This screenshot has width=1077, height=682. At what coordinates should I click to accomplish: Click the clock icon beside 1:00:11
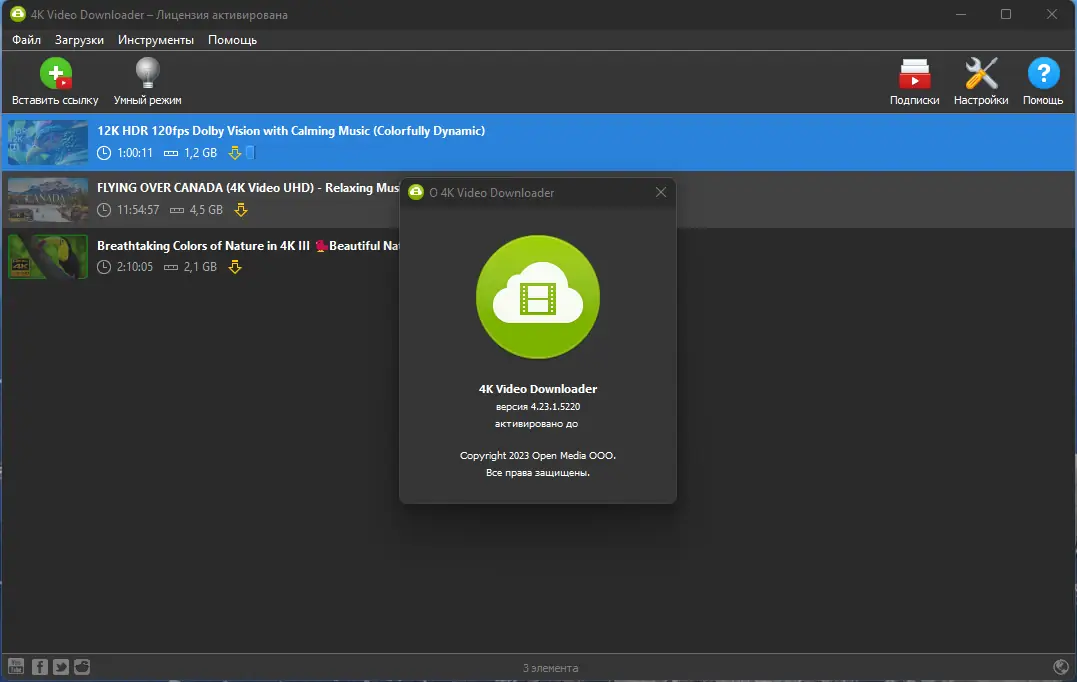point(104,152)
